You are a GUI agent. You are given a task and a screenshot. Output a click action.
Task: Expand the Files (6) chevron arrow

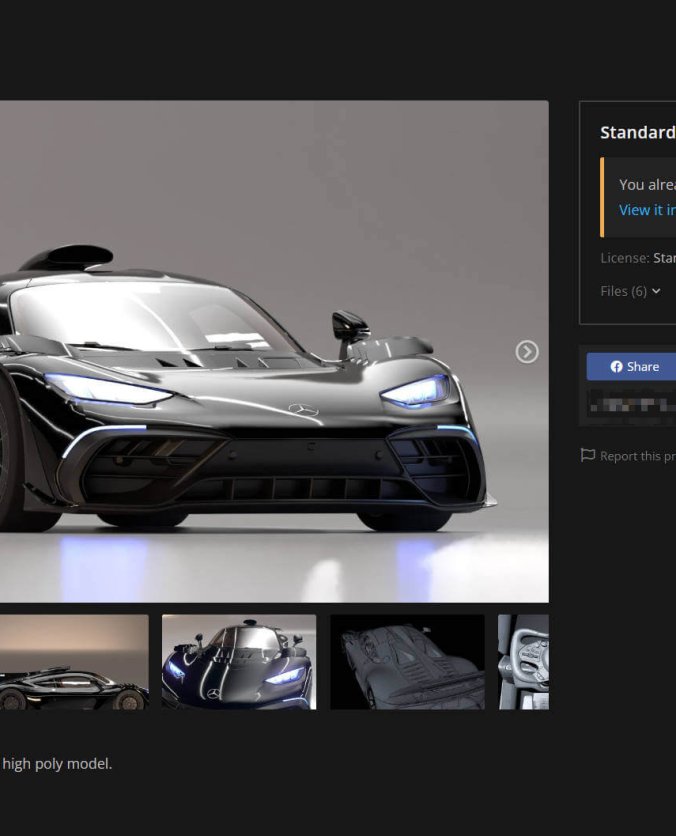(656, 291)
